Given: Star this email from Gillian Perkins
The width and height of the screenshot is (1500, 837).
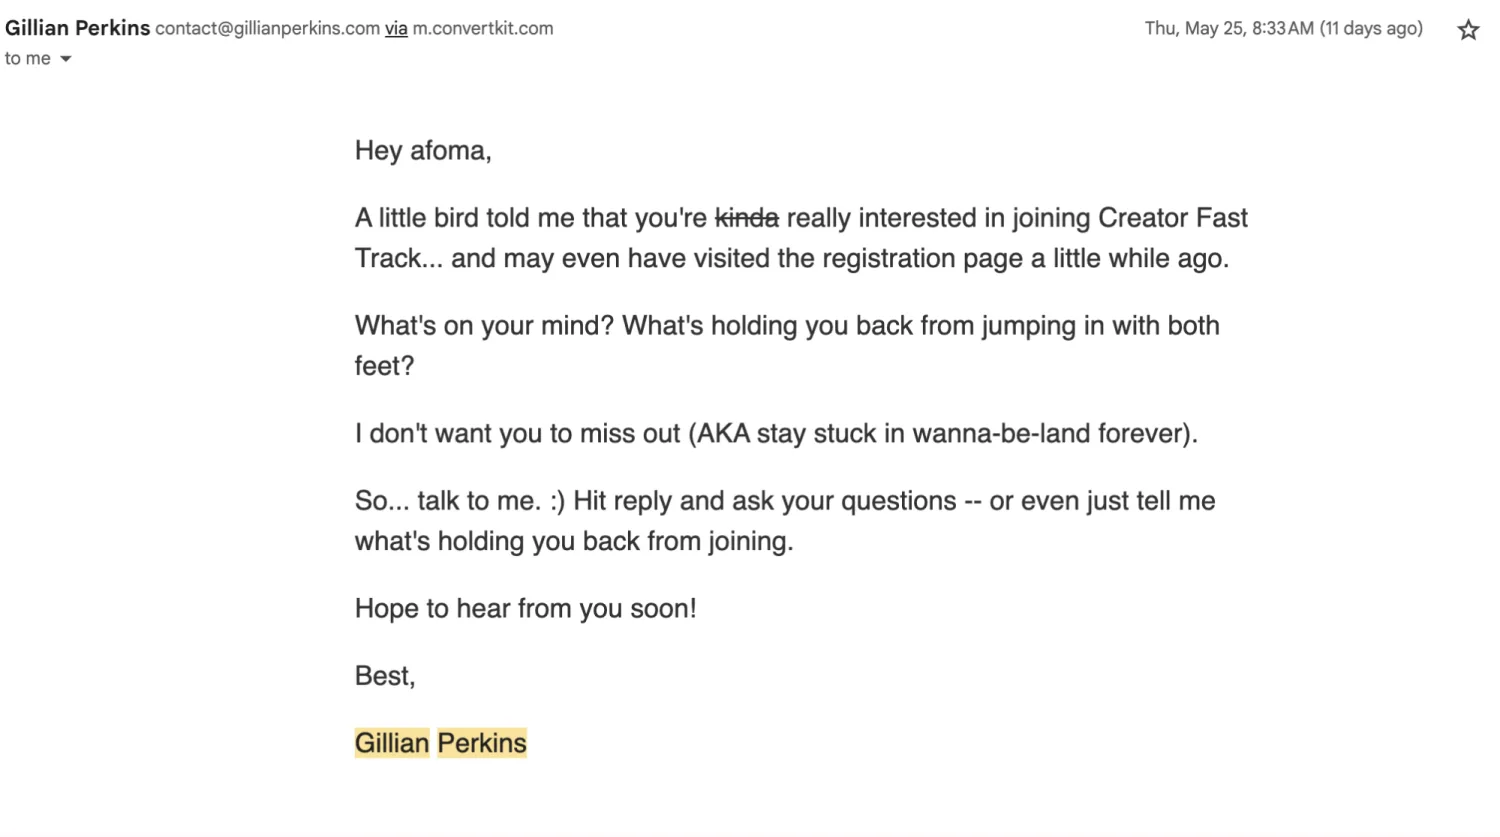Looking at the screenshot, I should (1467, 30).
